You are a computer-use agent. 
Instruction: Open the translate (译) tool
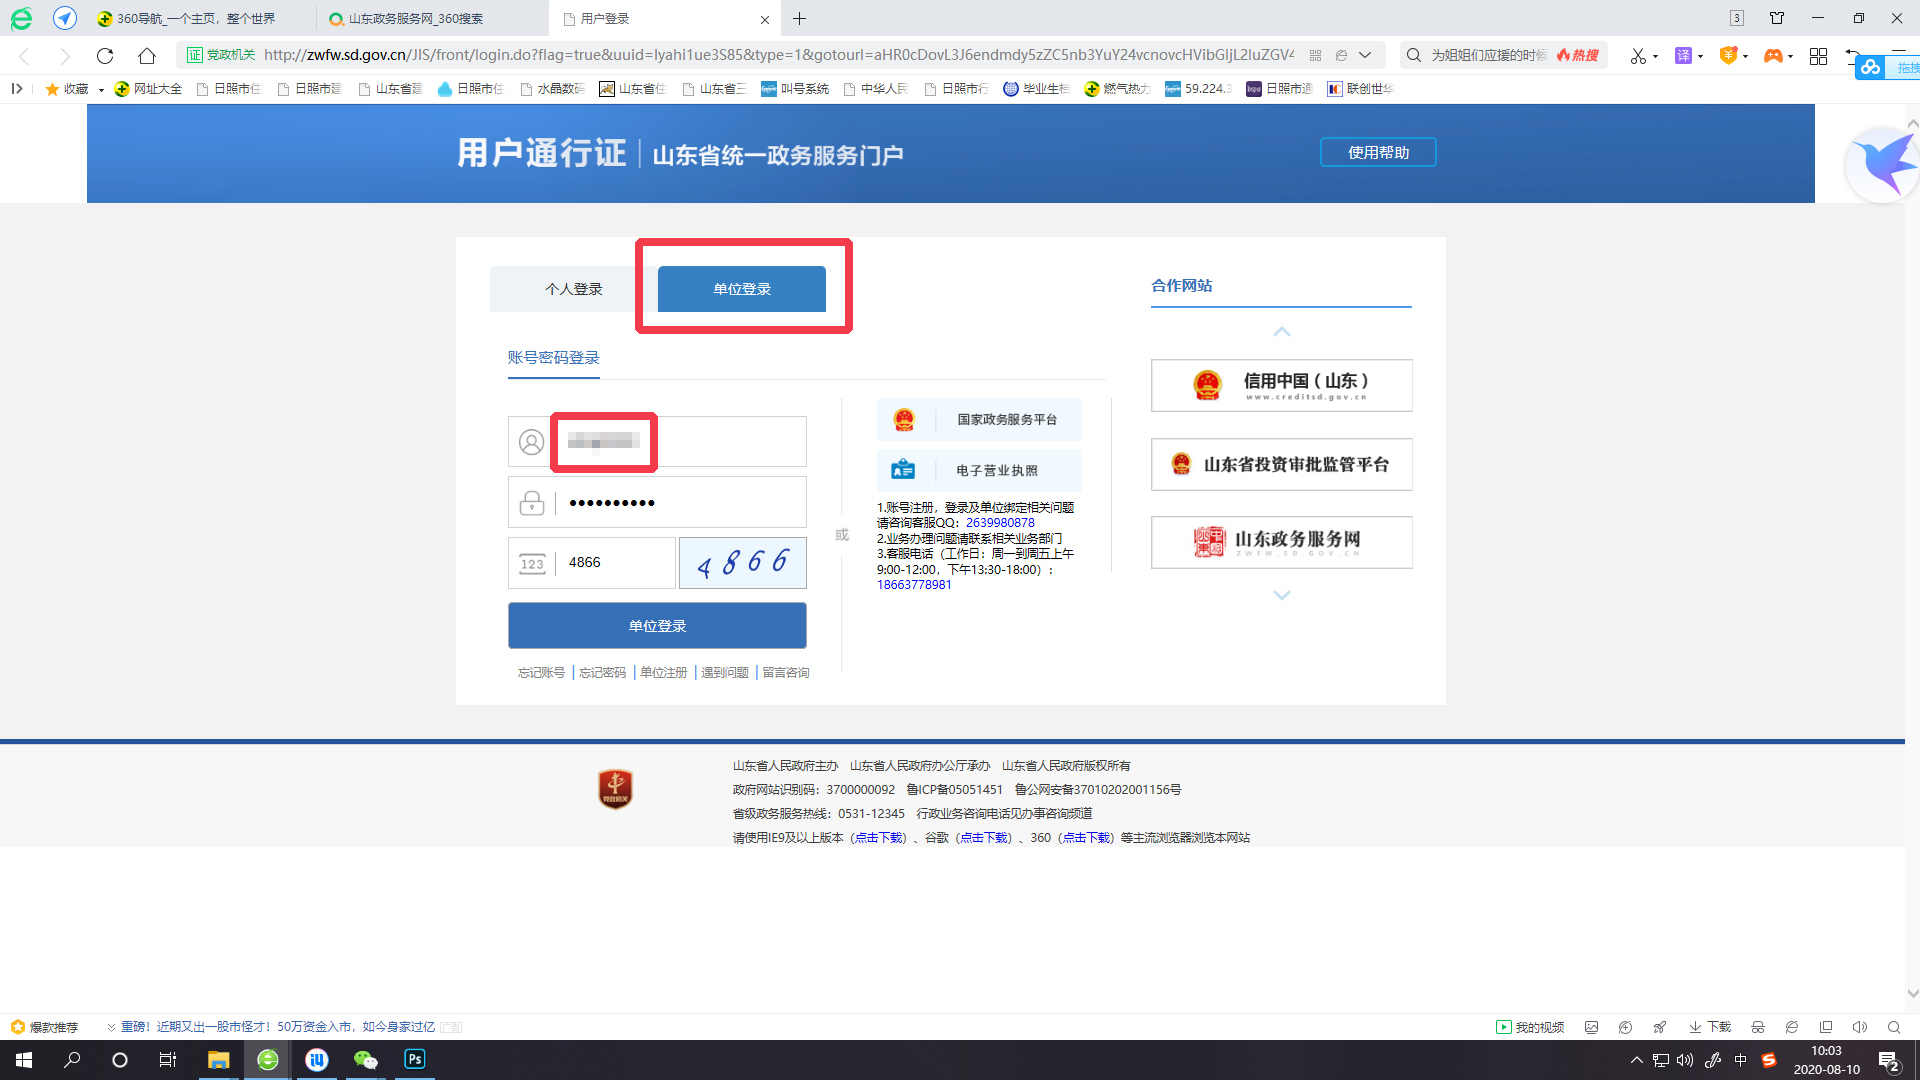[x=1686, y=56]
